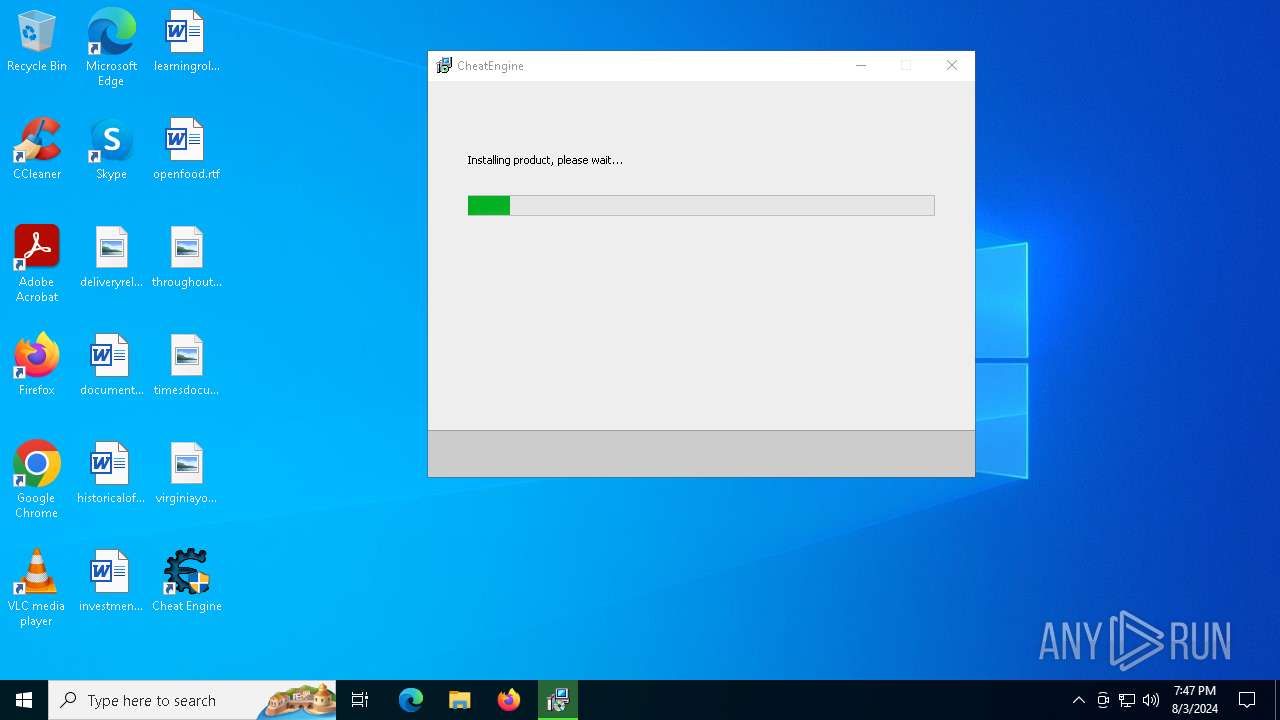This screenshot has width=1280, height=720.
Task: Select the Cheat Engine desktop icon
Action: coord(186,581)
